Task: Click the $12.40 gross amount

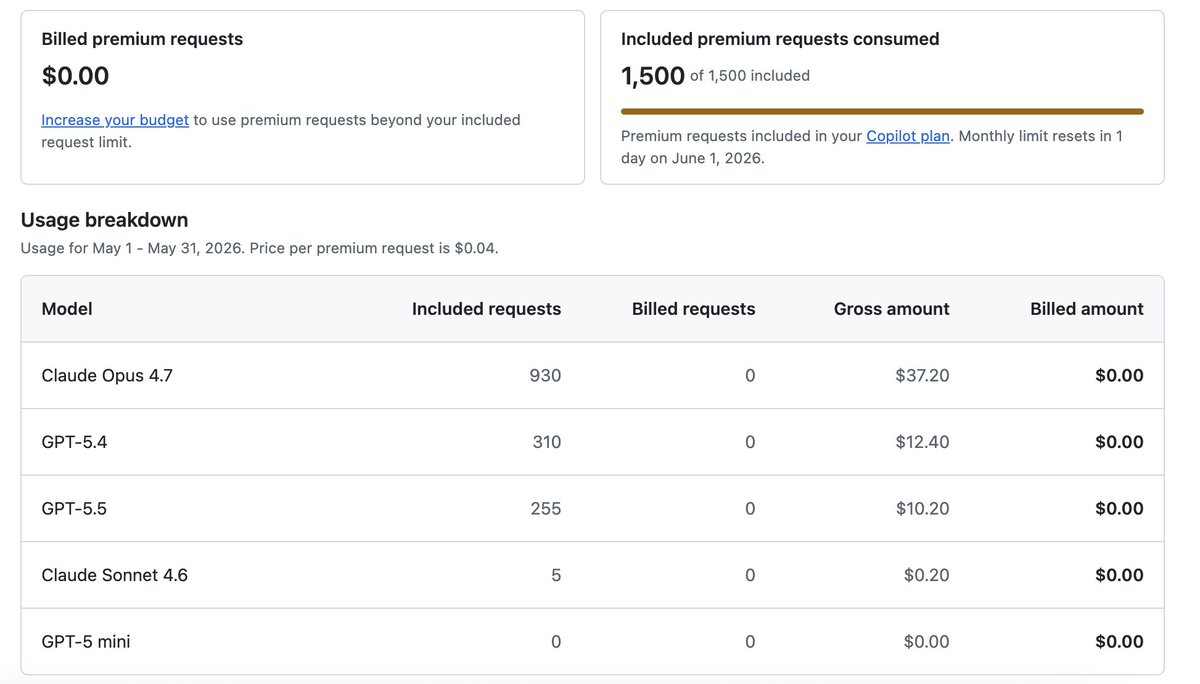Action: point(922,442)
